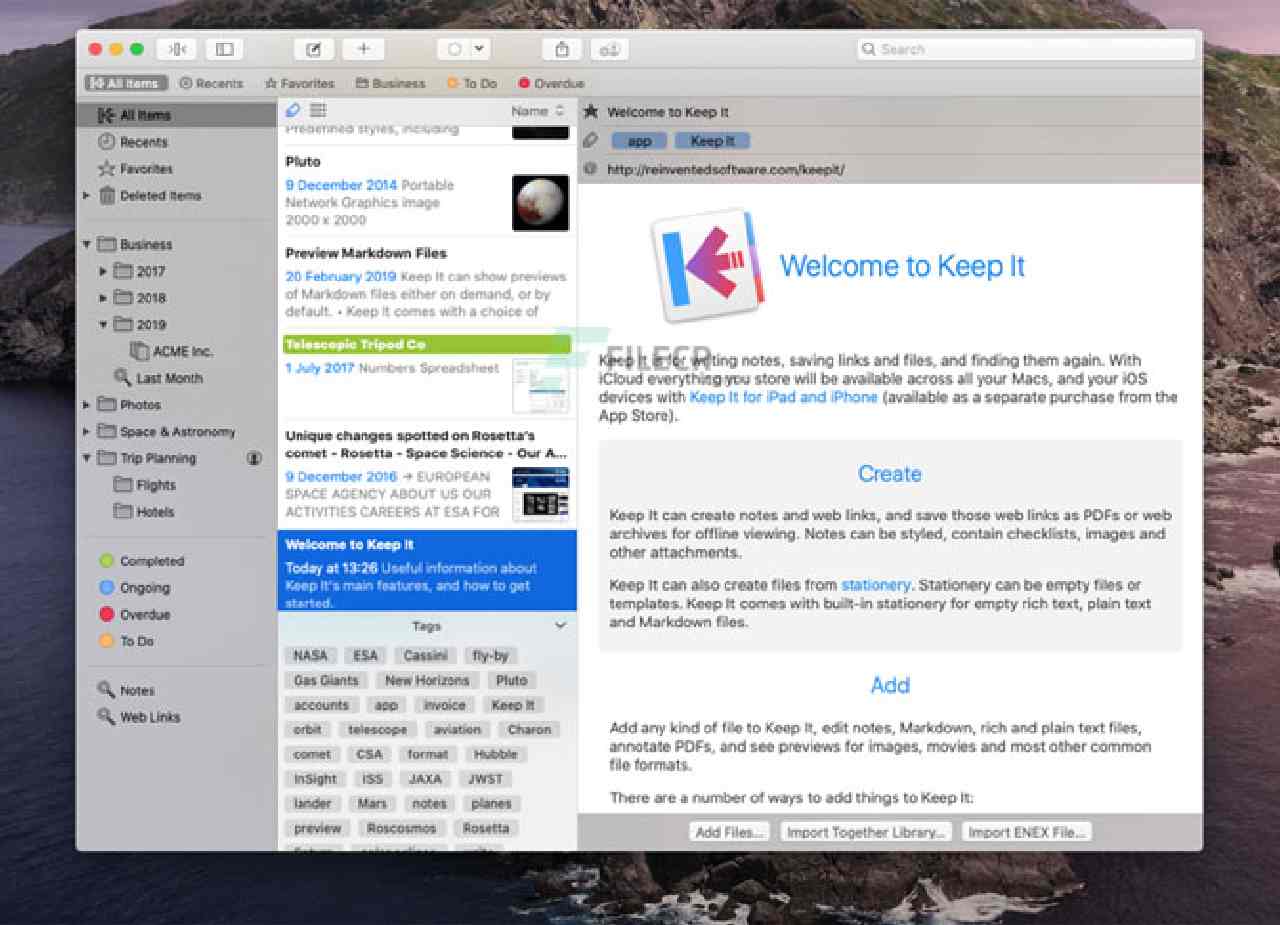Collapse the Trip Planning folder triangle
This screenshot has width=1280, height=925.
click(x=87, y=458)
